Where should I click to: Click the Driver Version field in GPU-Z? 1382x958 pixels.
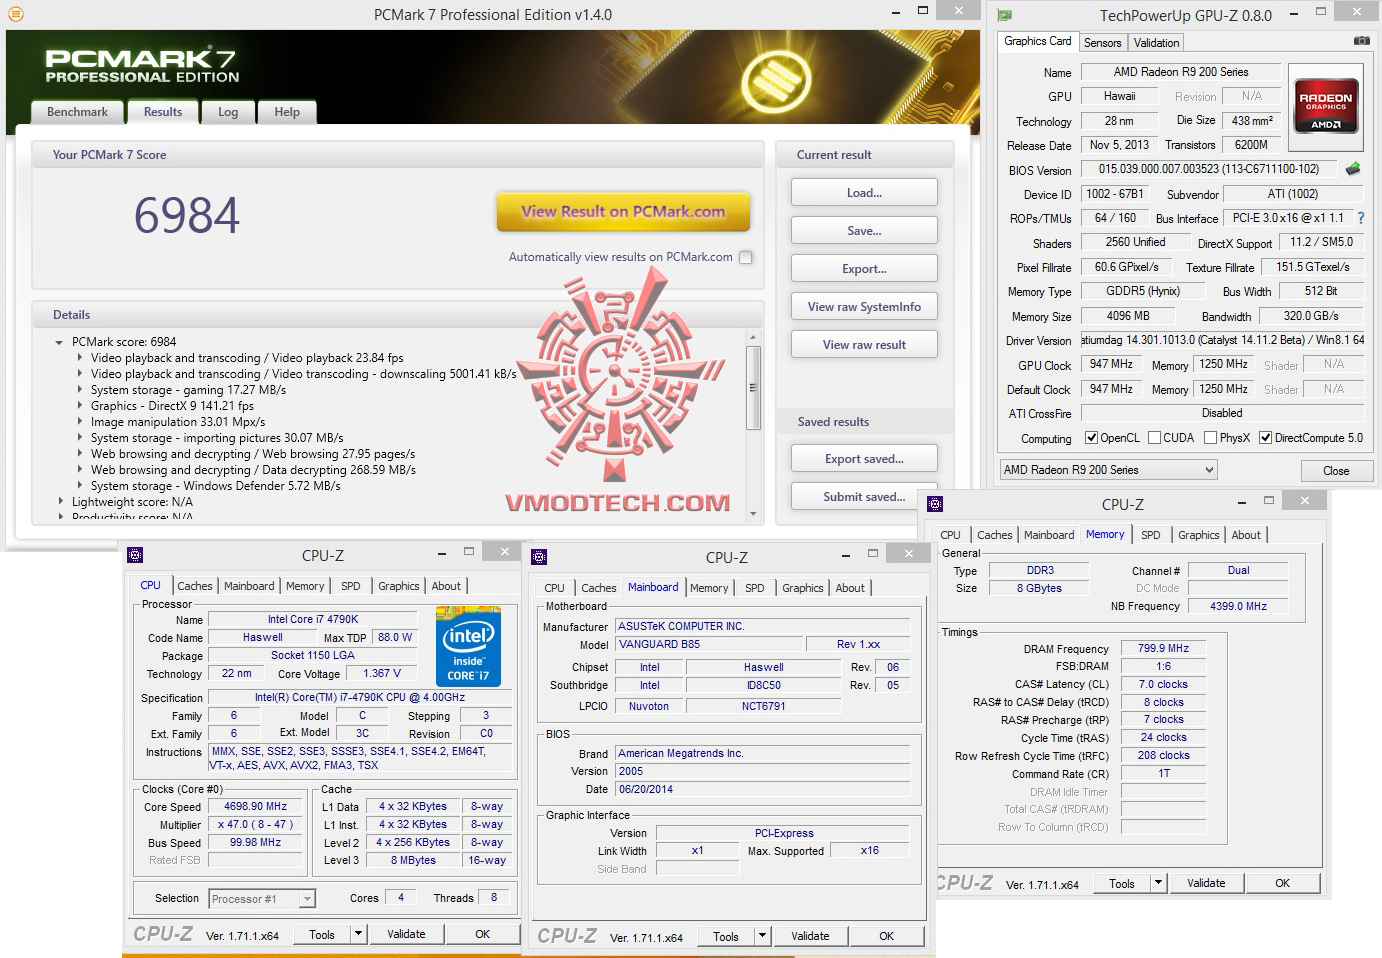click(1222, 340)
